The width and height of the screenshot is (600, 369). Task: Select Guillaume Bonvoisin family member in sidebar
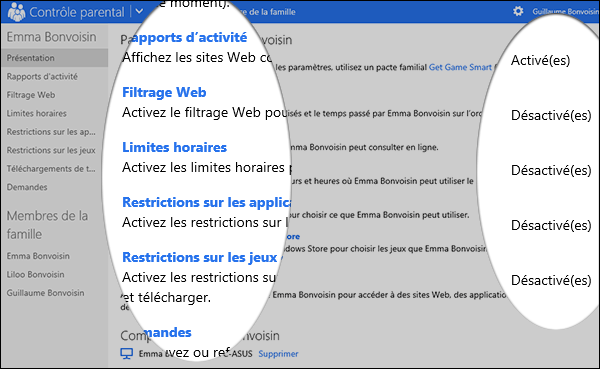point(46,293)
